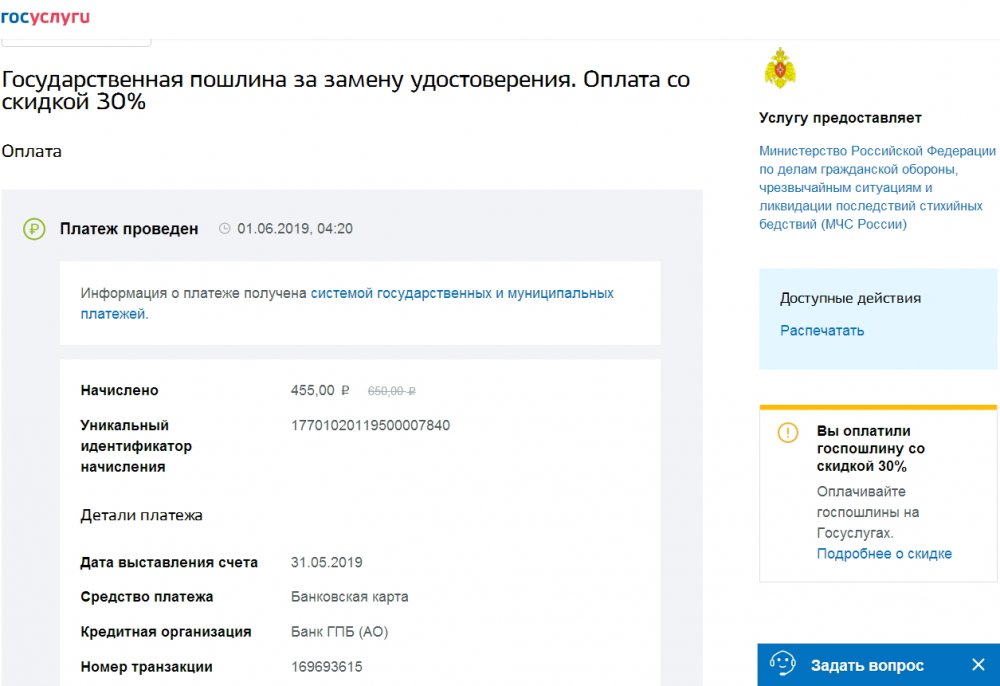Click the МЧС России emblem
Viewport: 1000px width, 686px height.
pyautogui.click(x=780, y=69)
